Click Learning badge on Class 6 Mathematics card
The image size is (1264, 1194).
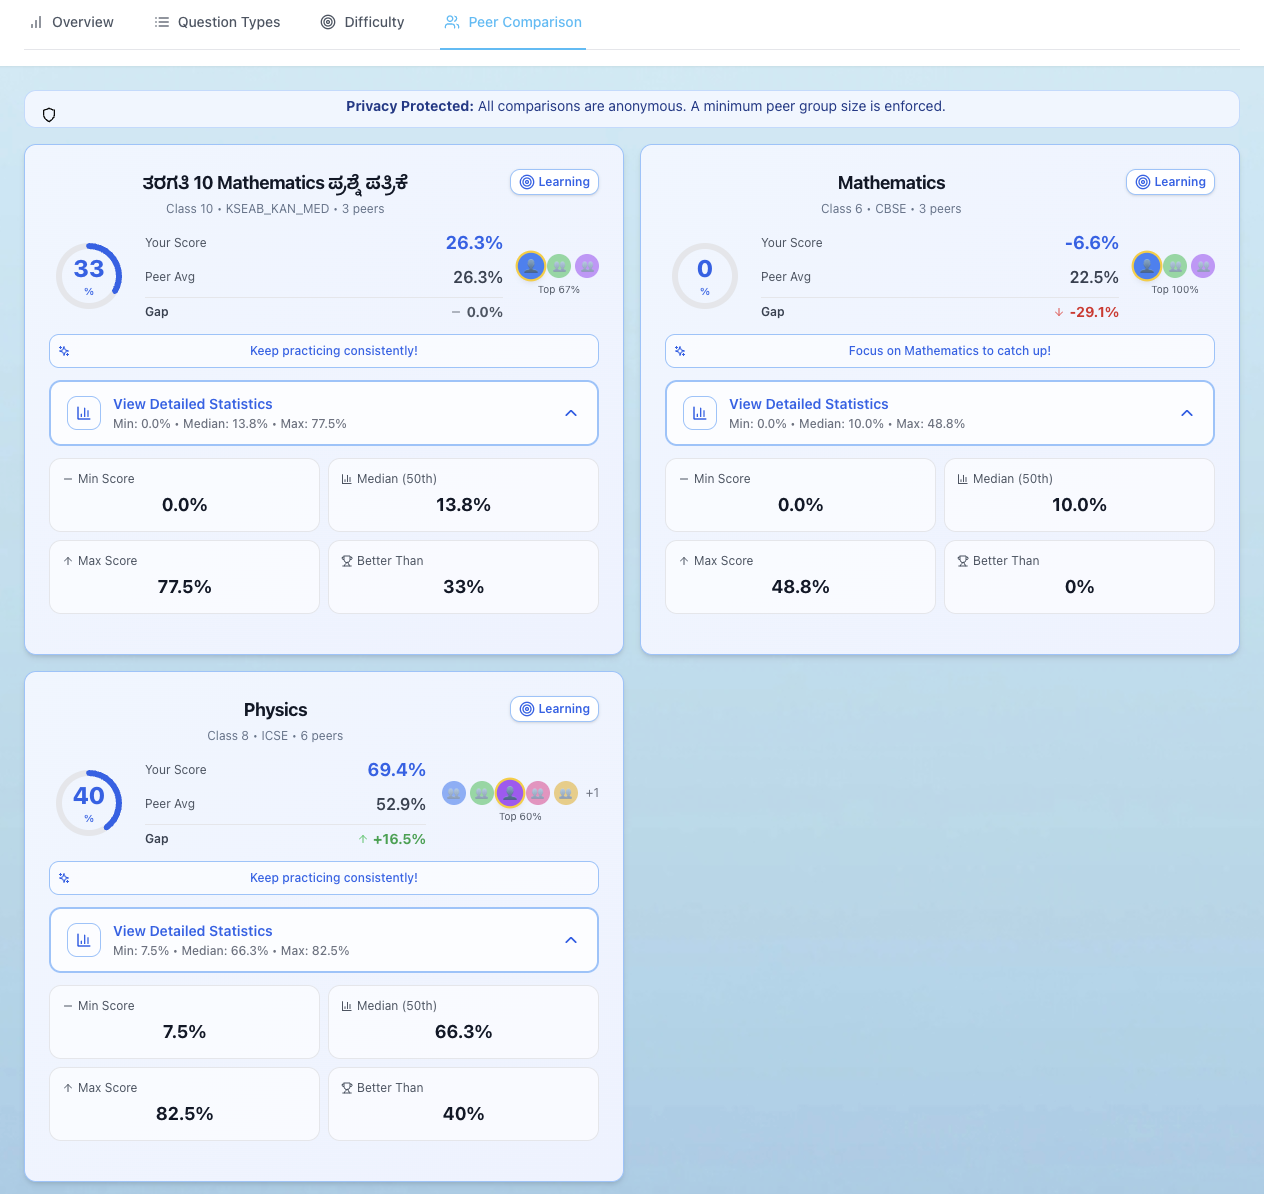tap(1171, 182)
